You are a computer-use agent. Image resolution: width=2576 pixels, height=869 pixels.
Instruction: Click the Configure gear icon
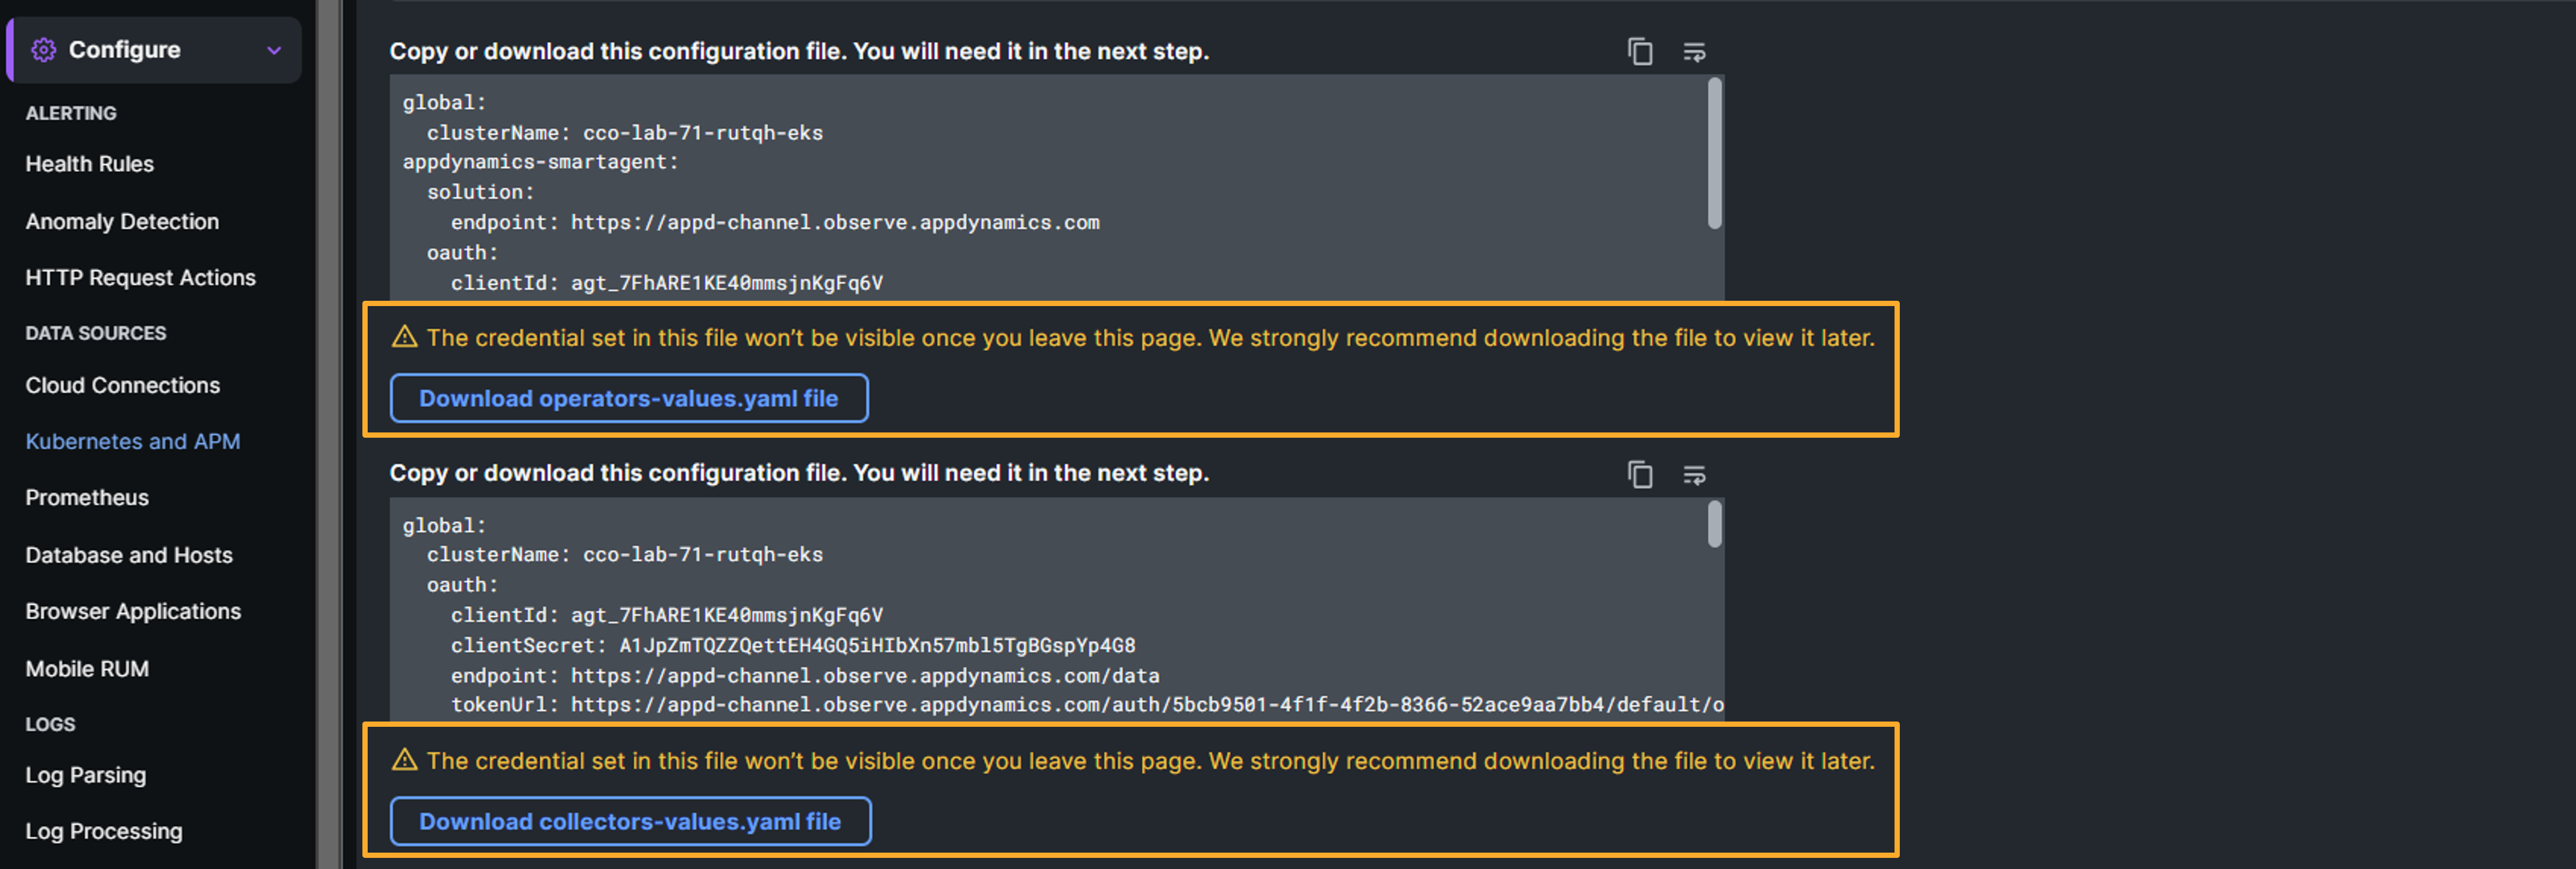click(43, 49)
